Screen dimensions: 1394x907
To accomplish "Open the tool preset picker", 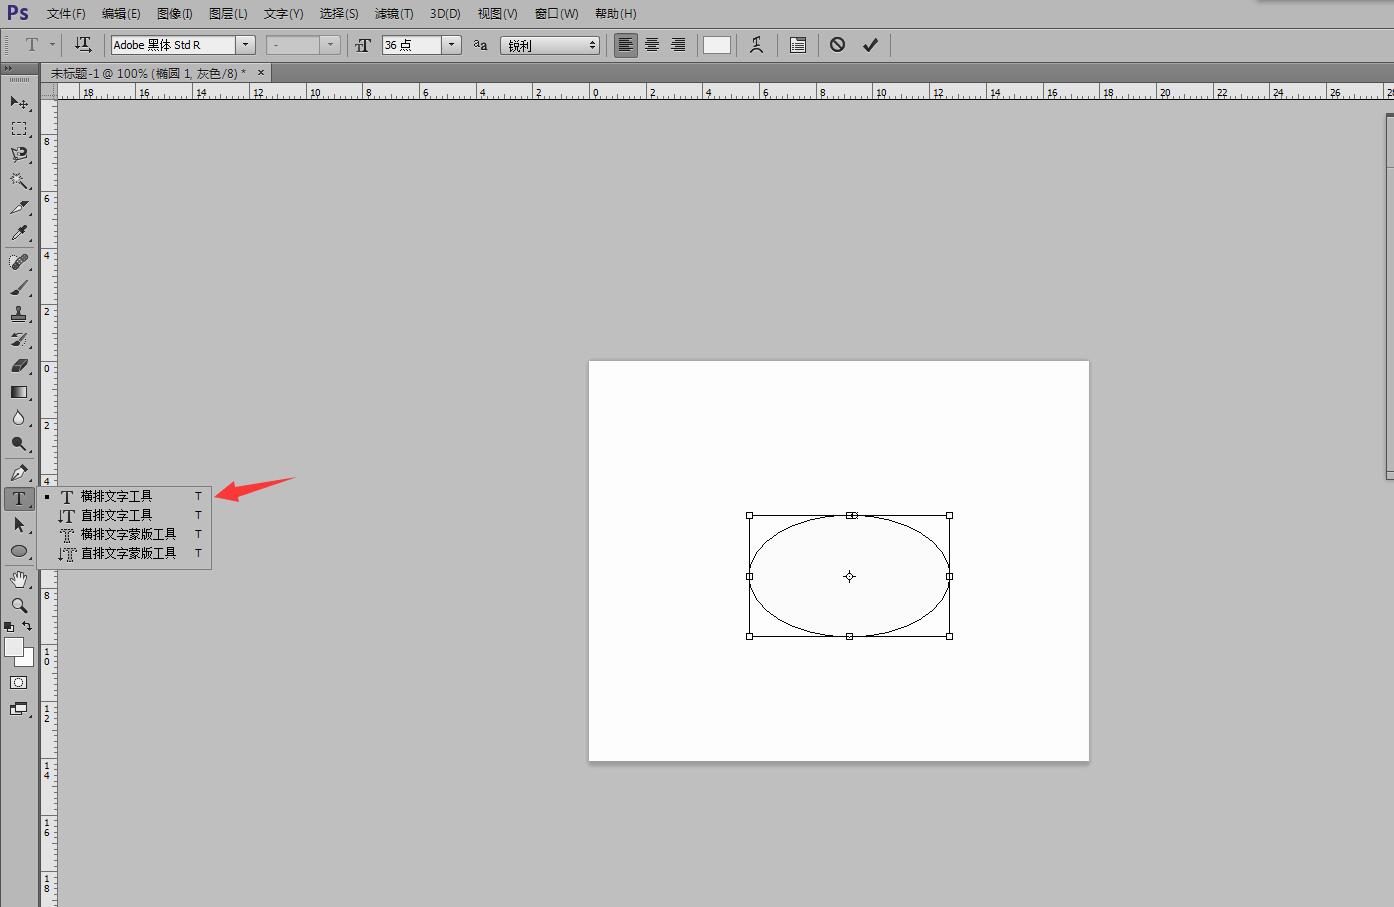I will [x=38, y=45].
